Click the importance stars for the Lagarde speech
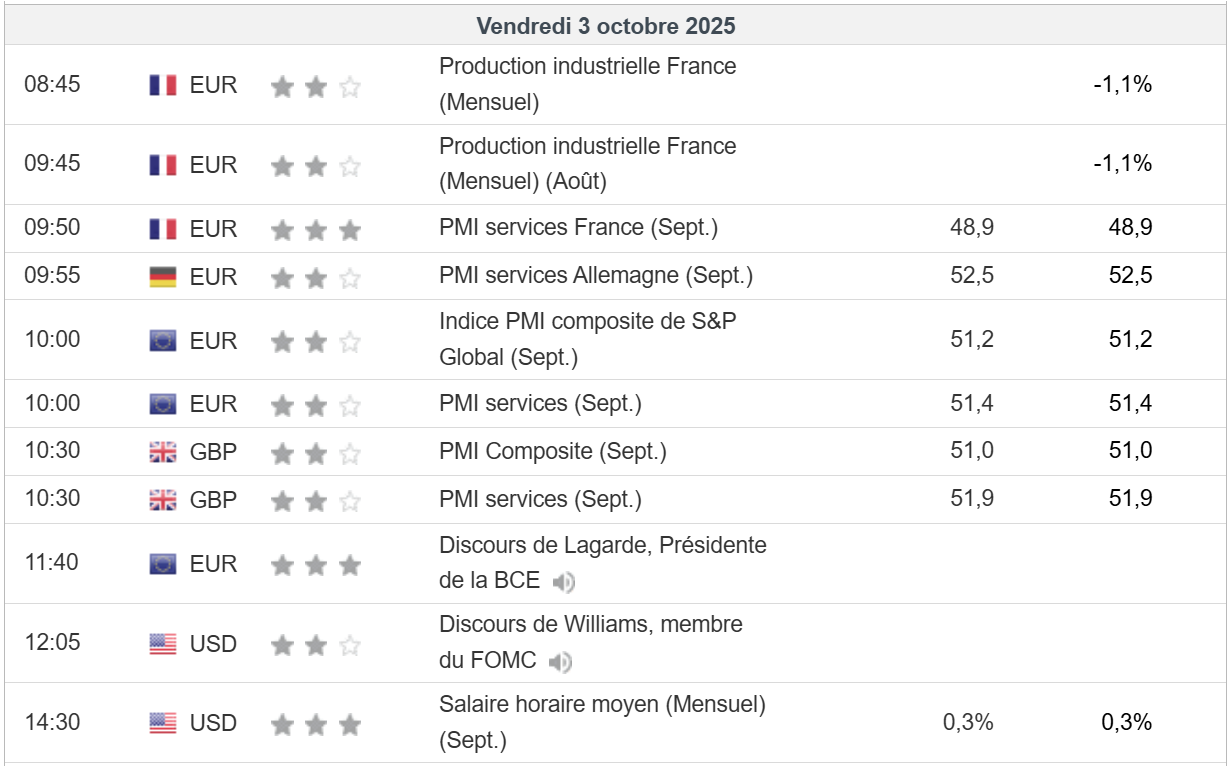This screenshot has width=1232, height=767. [315, 566]
